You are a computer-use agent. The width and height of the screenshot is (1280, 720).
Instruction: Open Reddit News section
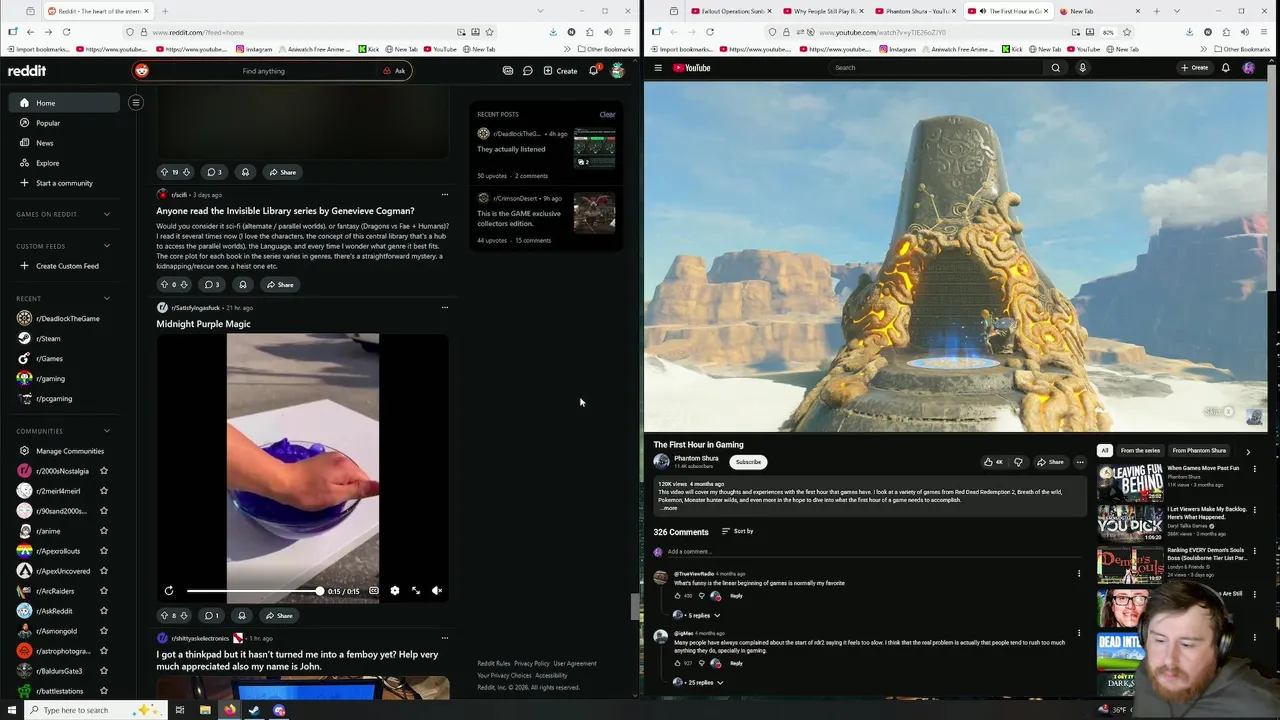click(x=64, y=143)
